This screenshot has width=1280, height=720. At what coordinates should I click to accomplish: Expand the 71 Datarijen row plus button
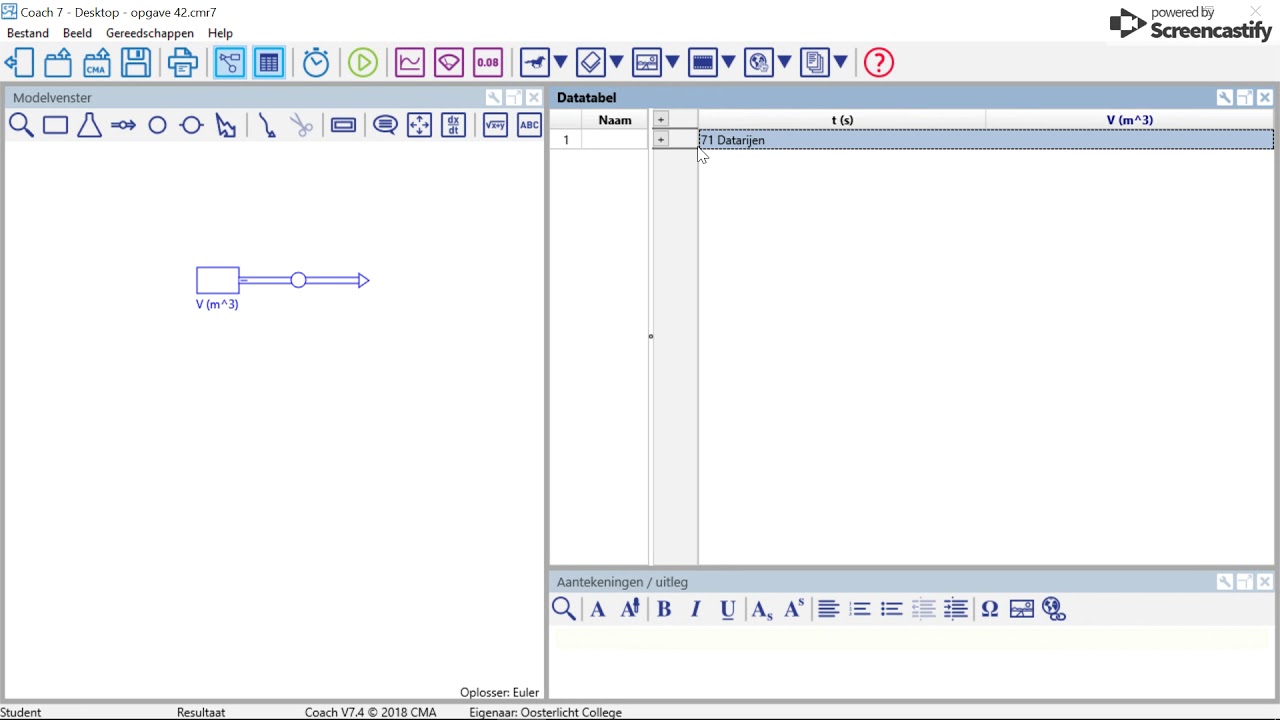pos(660,140)
